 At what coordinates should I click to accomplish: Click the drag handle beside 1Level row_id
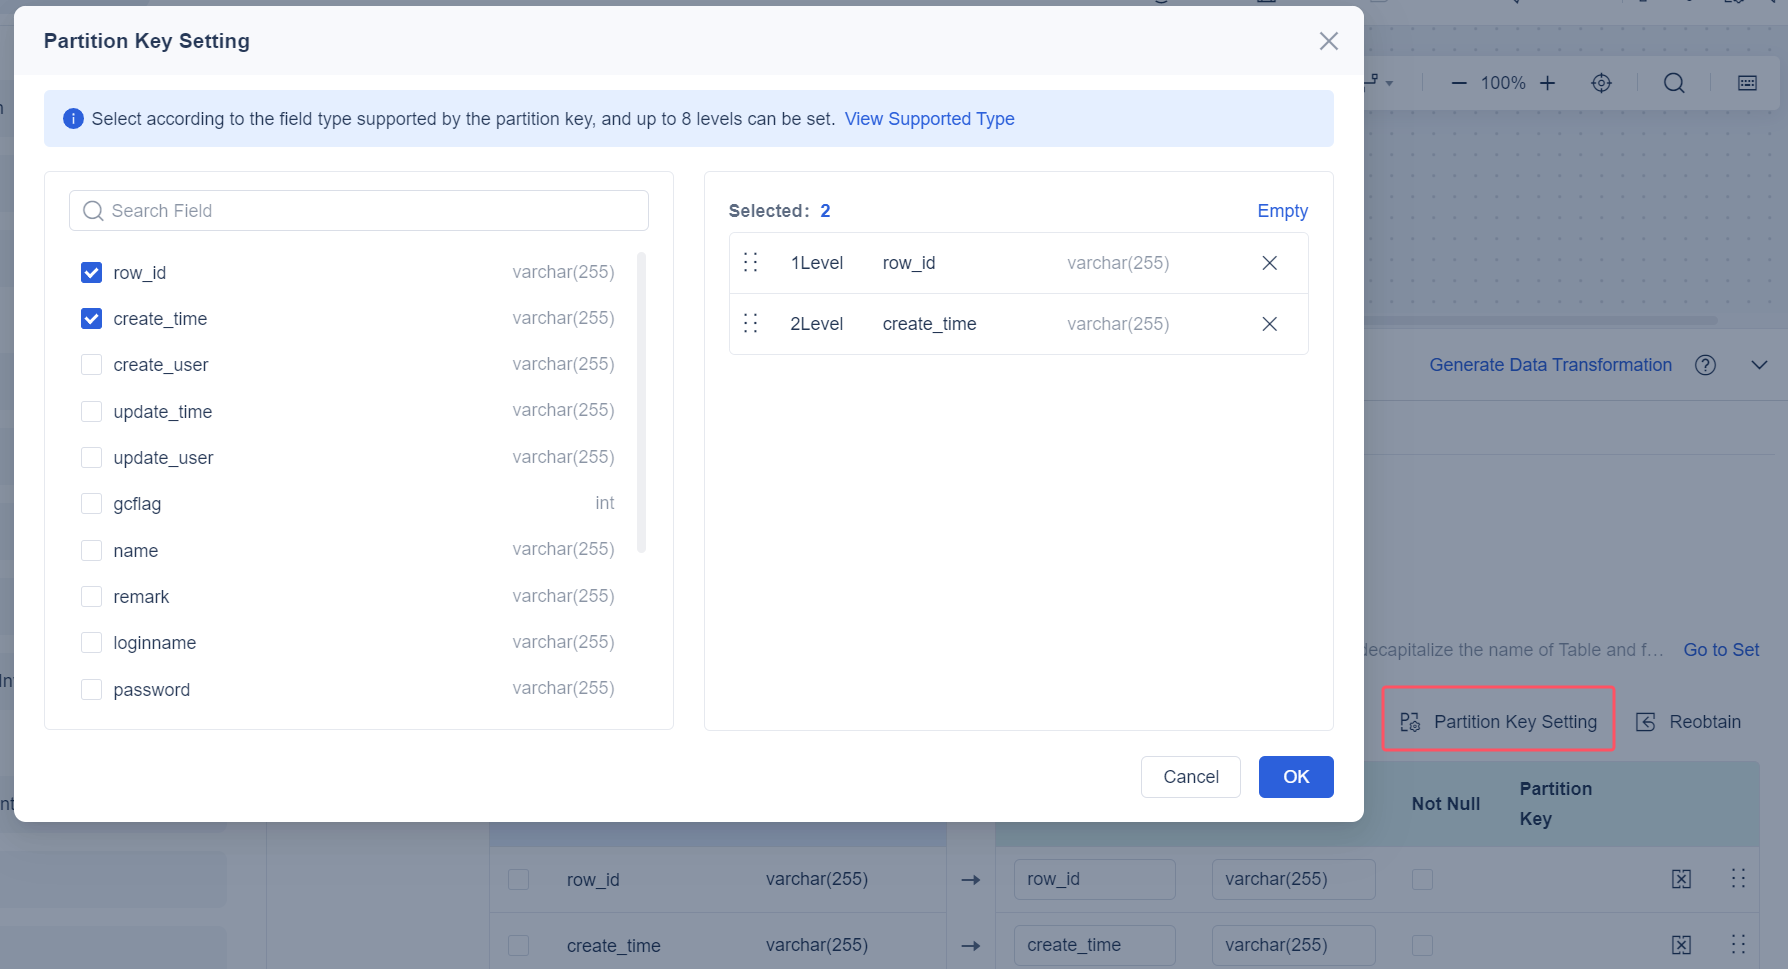click(751, 262)
